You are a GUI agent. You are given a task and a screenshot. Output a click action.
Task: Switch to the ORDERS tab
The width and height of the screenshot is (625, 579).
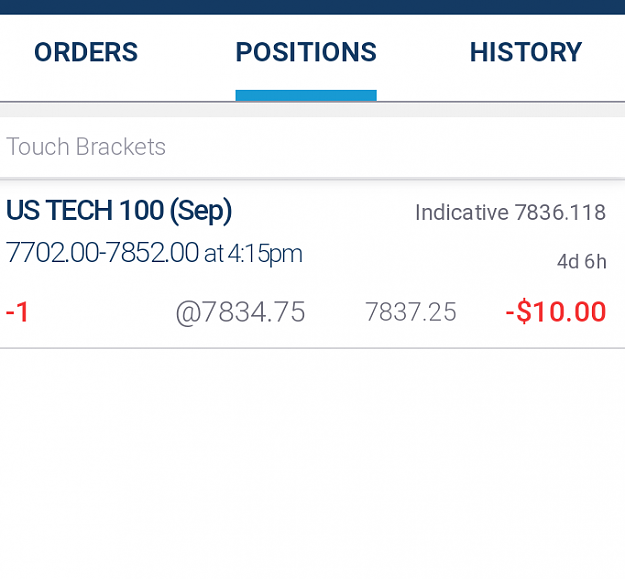[x=86, y=52]
